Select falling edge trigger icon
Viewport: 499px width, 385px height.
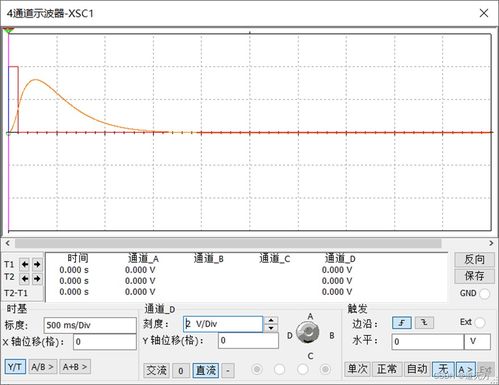click(424, 323)
